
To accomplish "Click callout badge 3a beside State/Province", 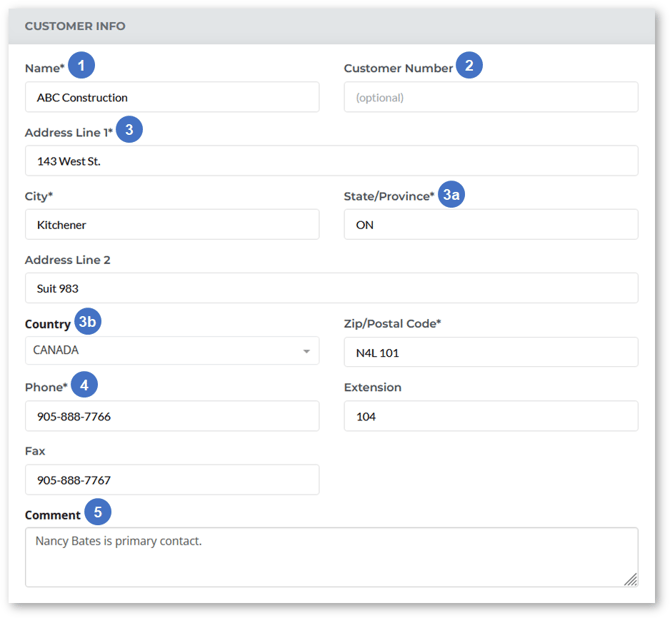I will pos(452,194).
